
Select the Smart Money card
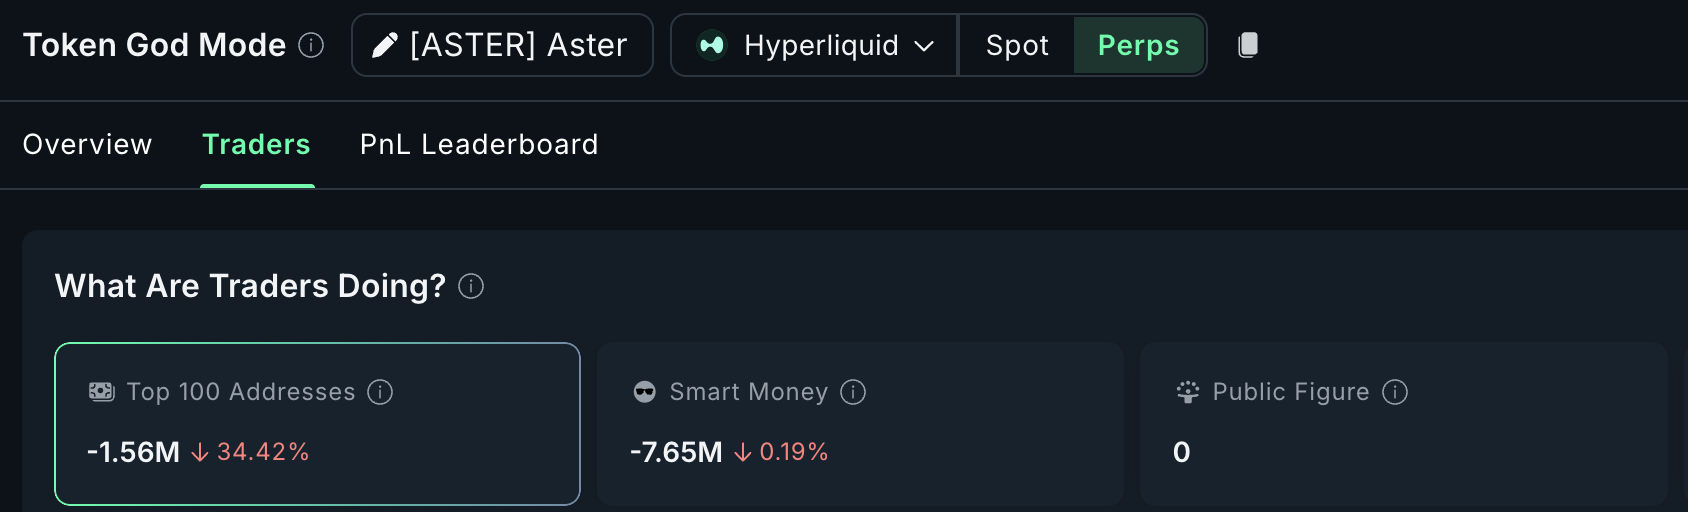coord(860,424)
